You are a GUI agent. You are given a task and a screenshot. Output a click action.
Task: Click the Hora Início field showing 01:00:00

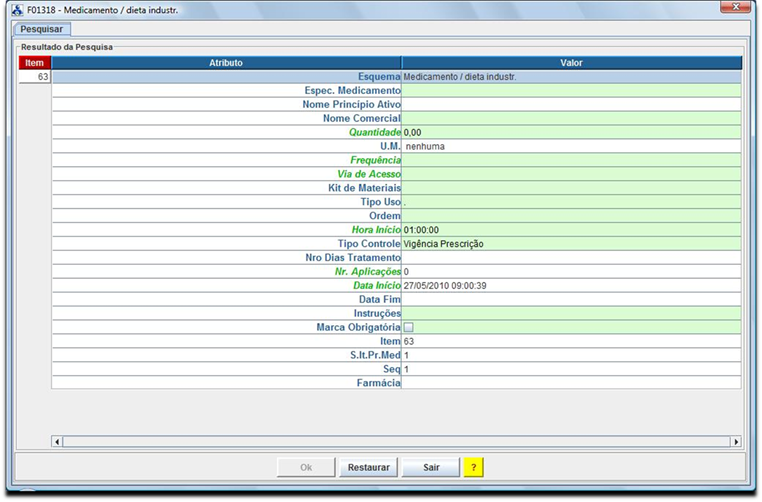571,230
